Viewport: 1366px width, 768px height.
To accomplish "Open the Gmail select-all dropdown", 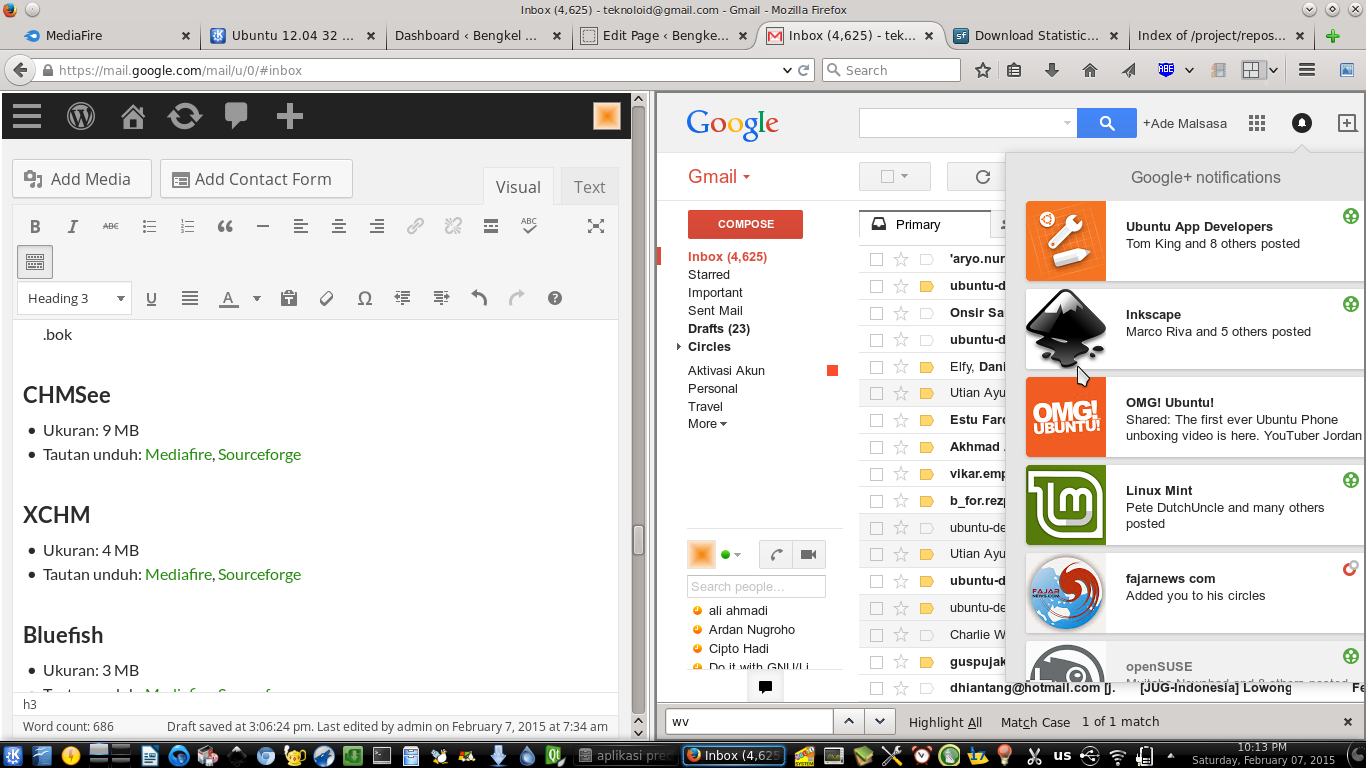I will [895, 177].
